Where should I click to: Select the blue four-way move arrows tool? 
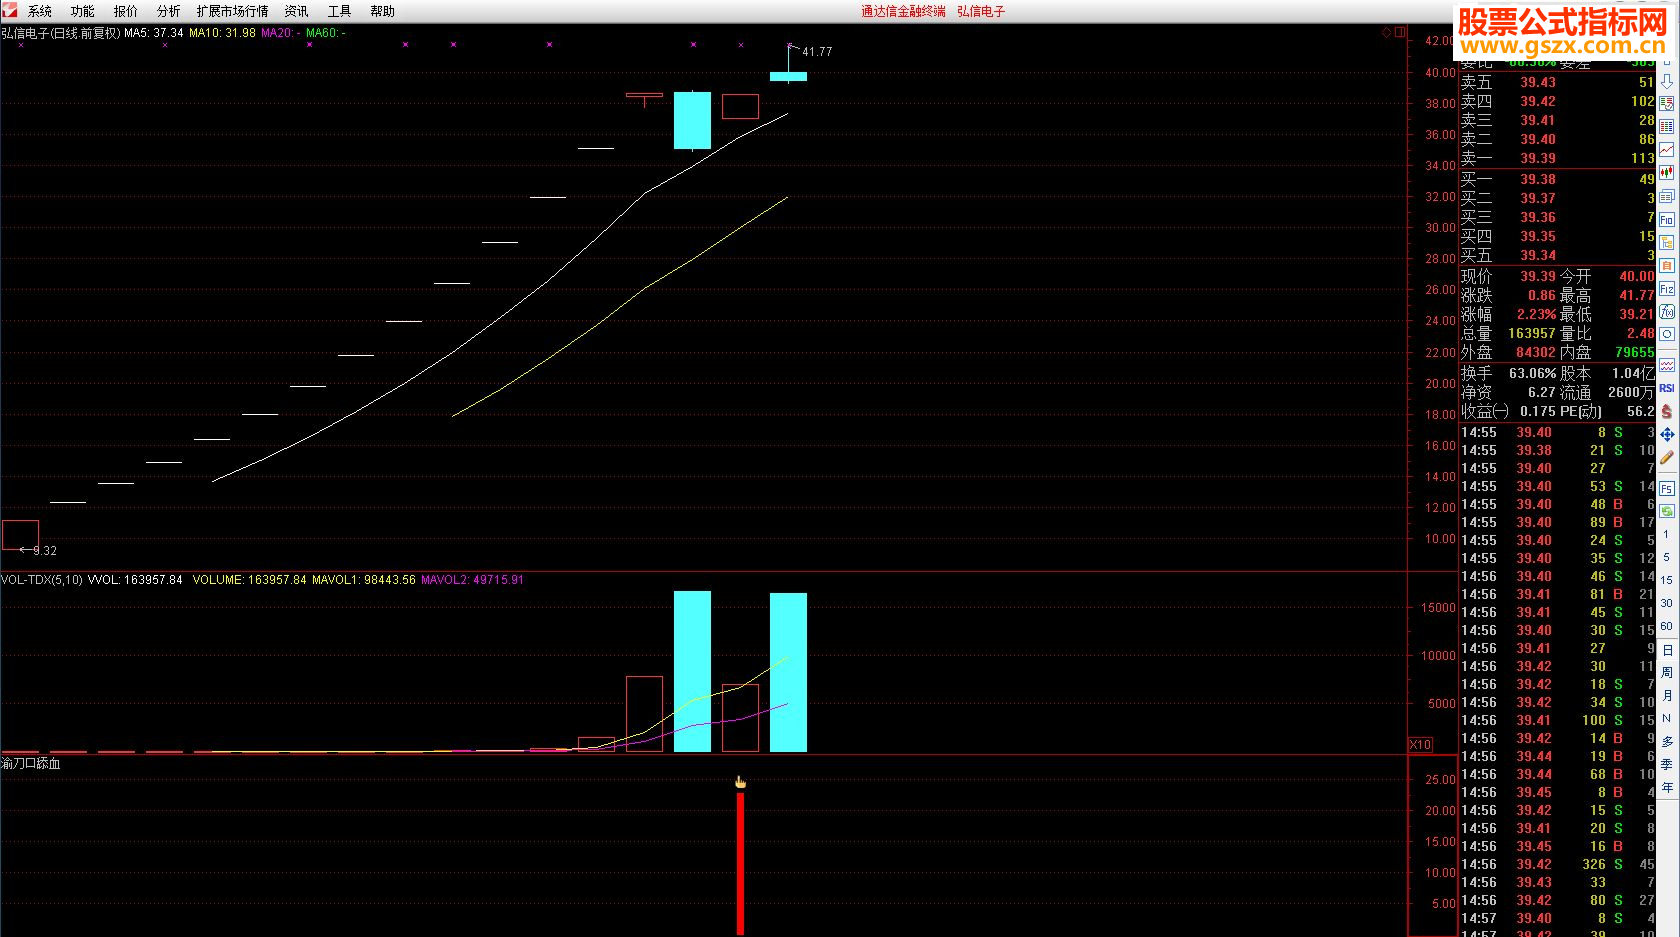tap(1667, 434)
